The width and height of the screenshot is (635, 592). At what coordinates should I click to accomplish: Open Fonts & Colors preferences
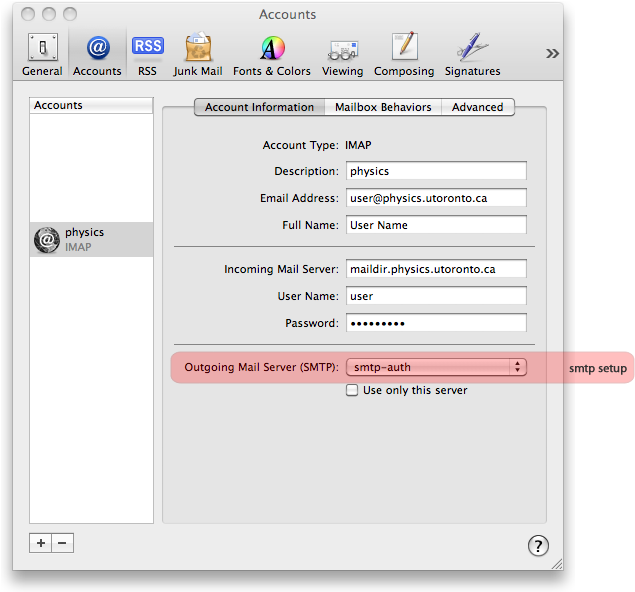pos(272,55)
